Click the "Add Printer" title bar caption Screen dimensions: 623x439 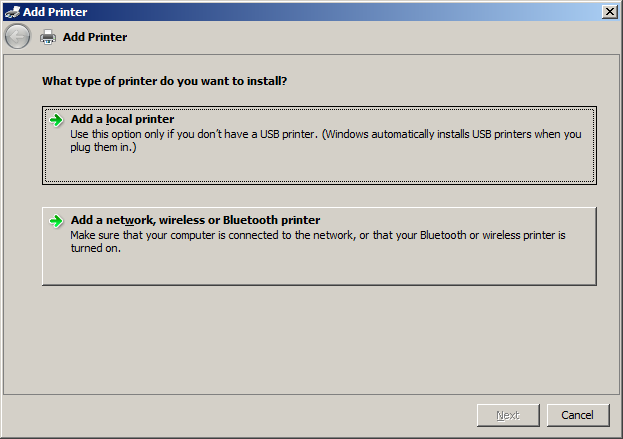pos(55,12)
